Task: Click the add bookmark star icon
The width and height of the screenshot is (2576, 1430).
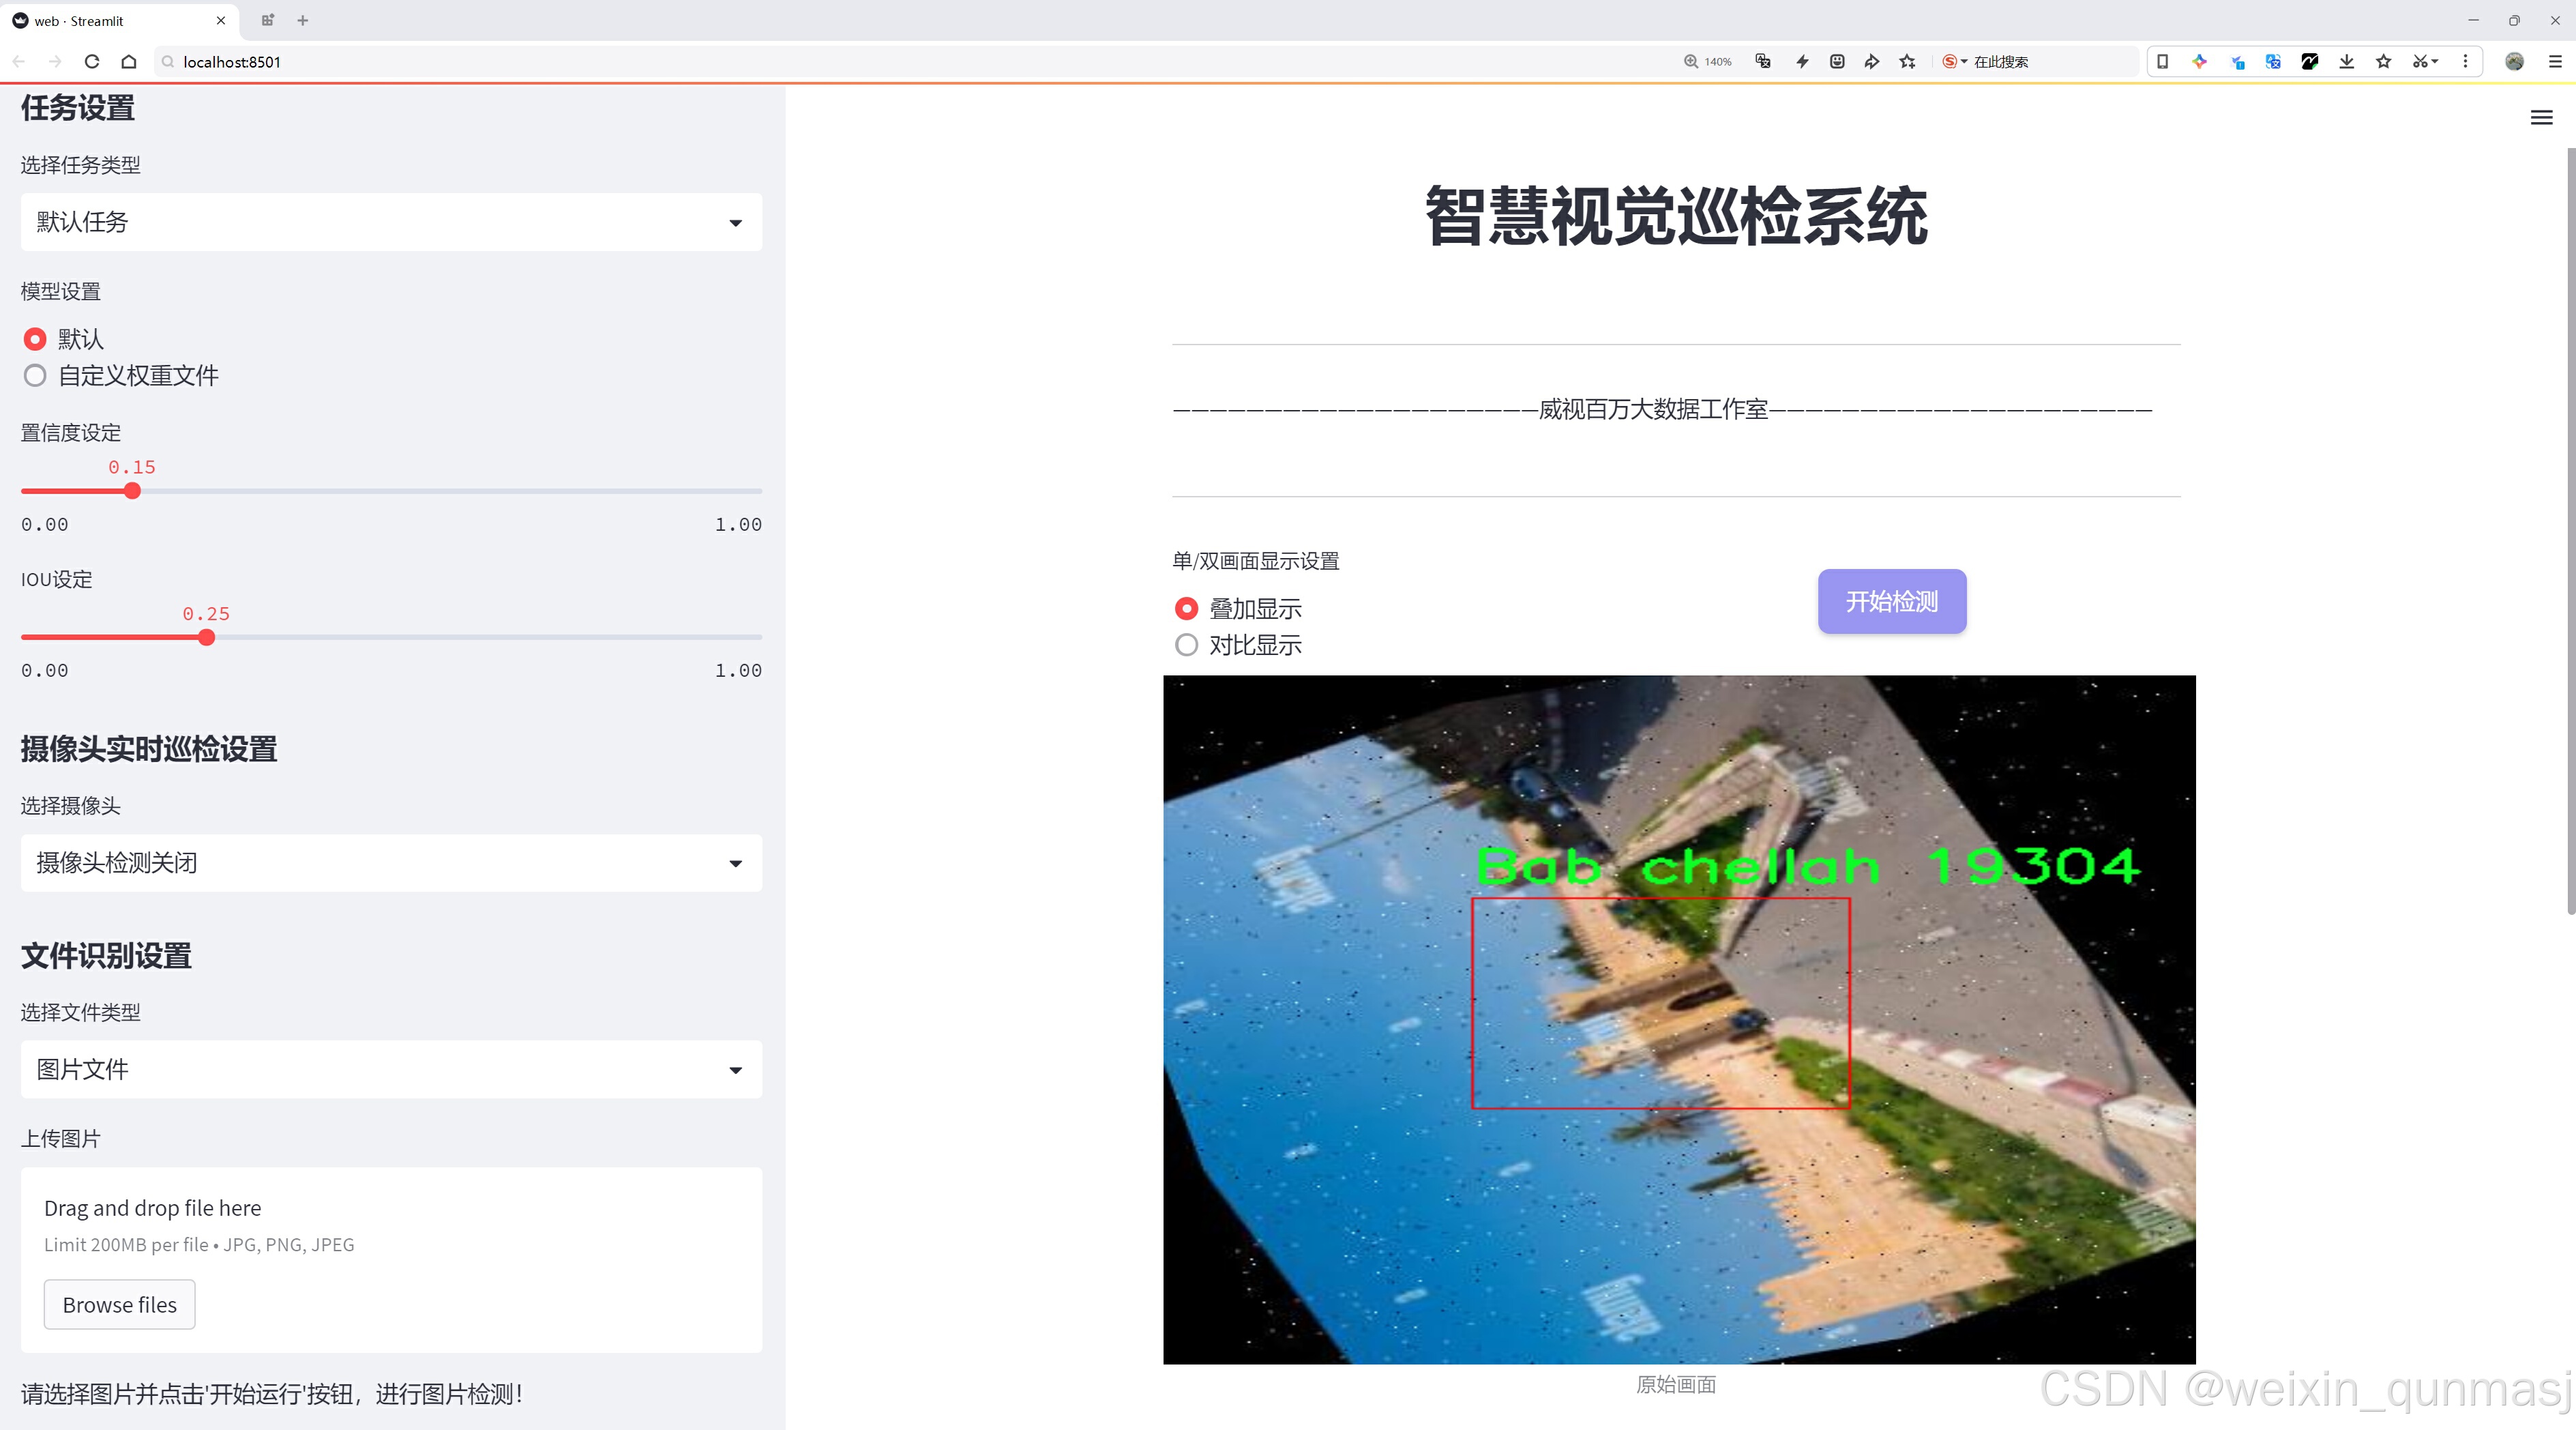Action: (1907, 62)
